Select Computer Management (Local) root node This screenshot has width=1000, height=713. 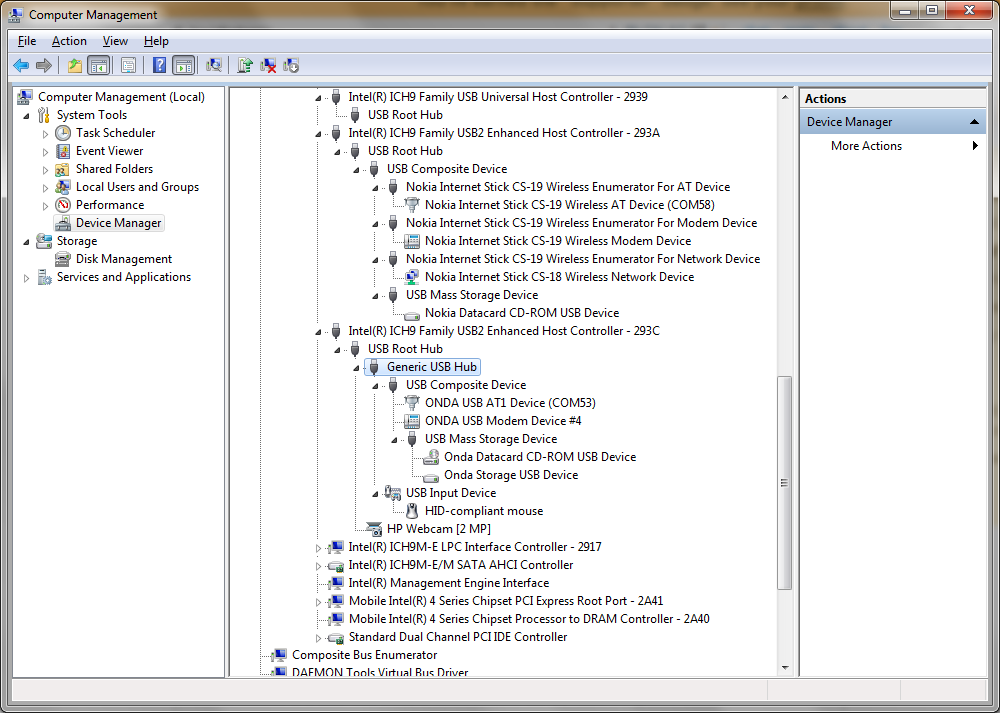[x=121, y=97]
